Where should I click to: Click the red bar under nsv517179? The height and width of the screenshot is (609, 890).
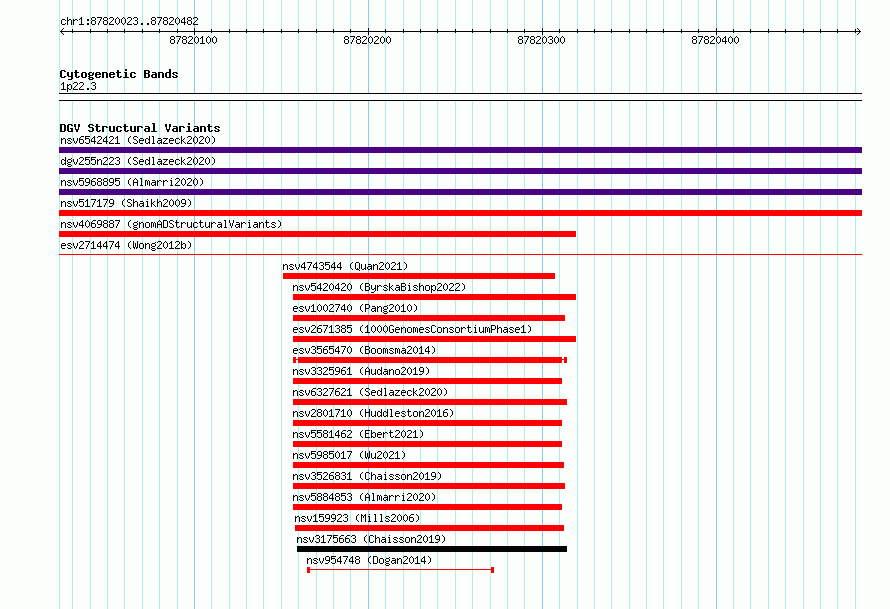tap(460, 213)
